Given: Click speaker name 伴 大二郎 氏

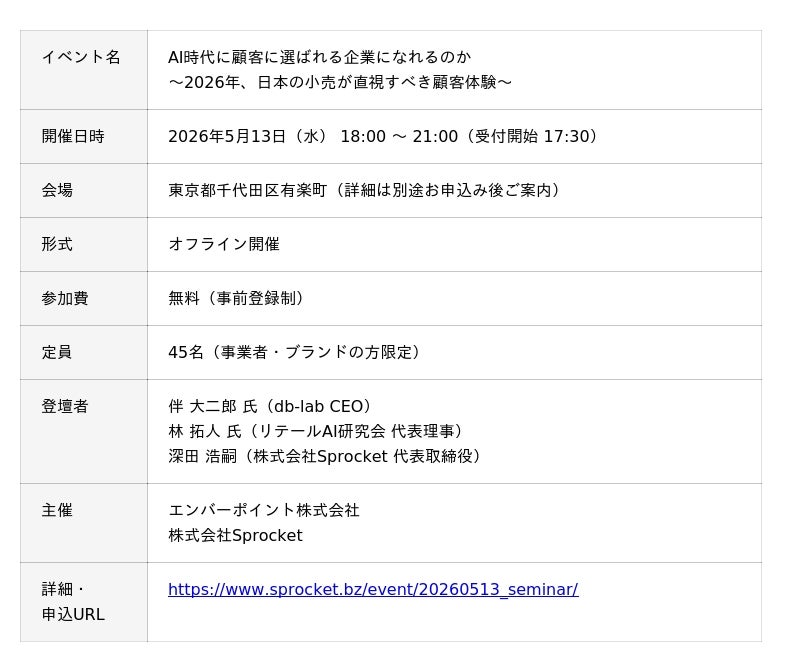Looking at the screenshot, I should point(212,406).
